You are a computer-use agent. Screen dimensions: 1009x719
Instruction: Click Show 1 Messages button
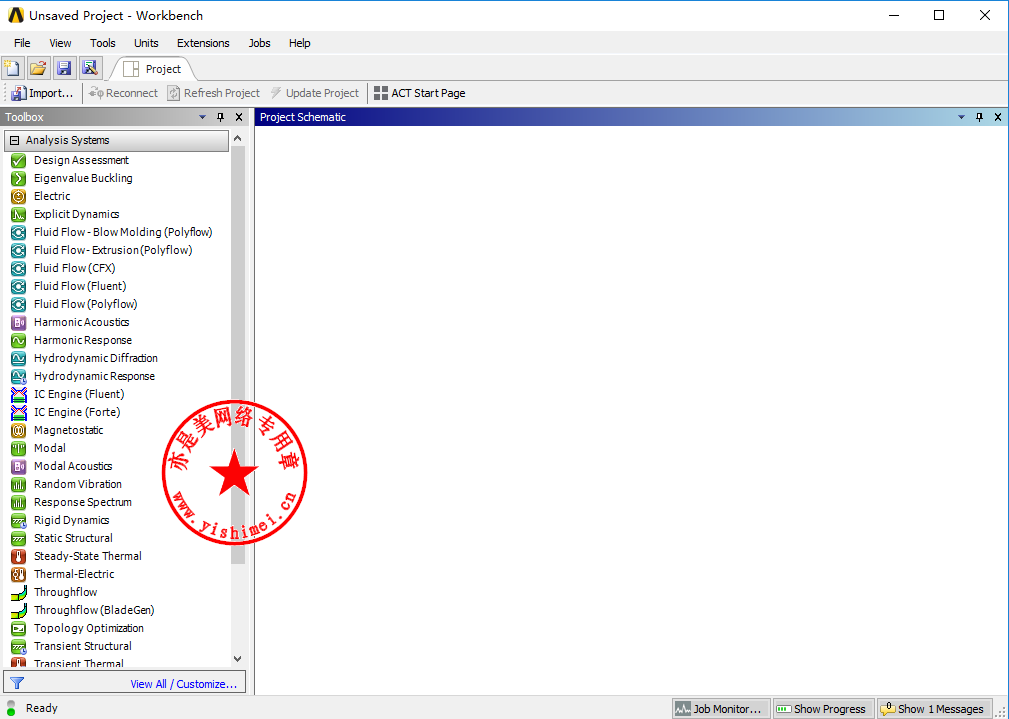coord(933,709)
